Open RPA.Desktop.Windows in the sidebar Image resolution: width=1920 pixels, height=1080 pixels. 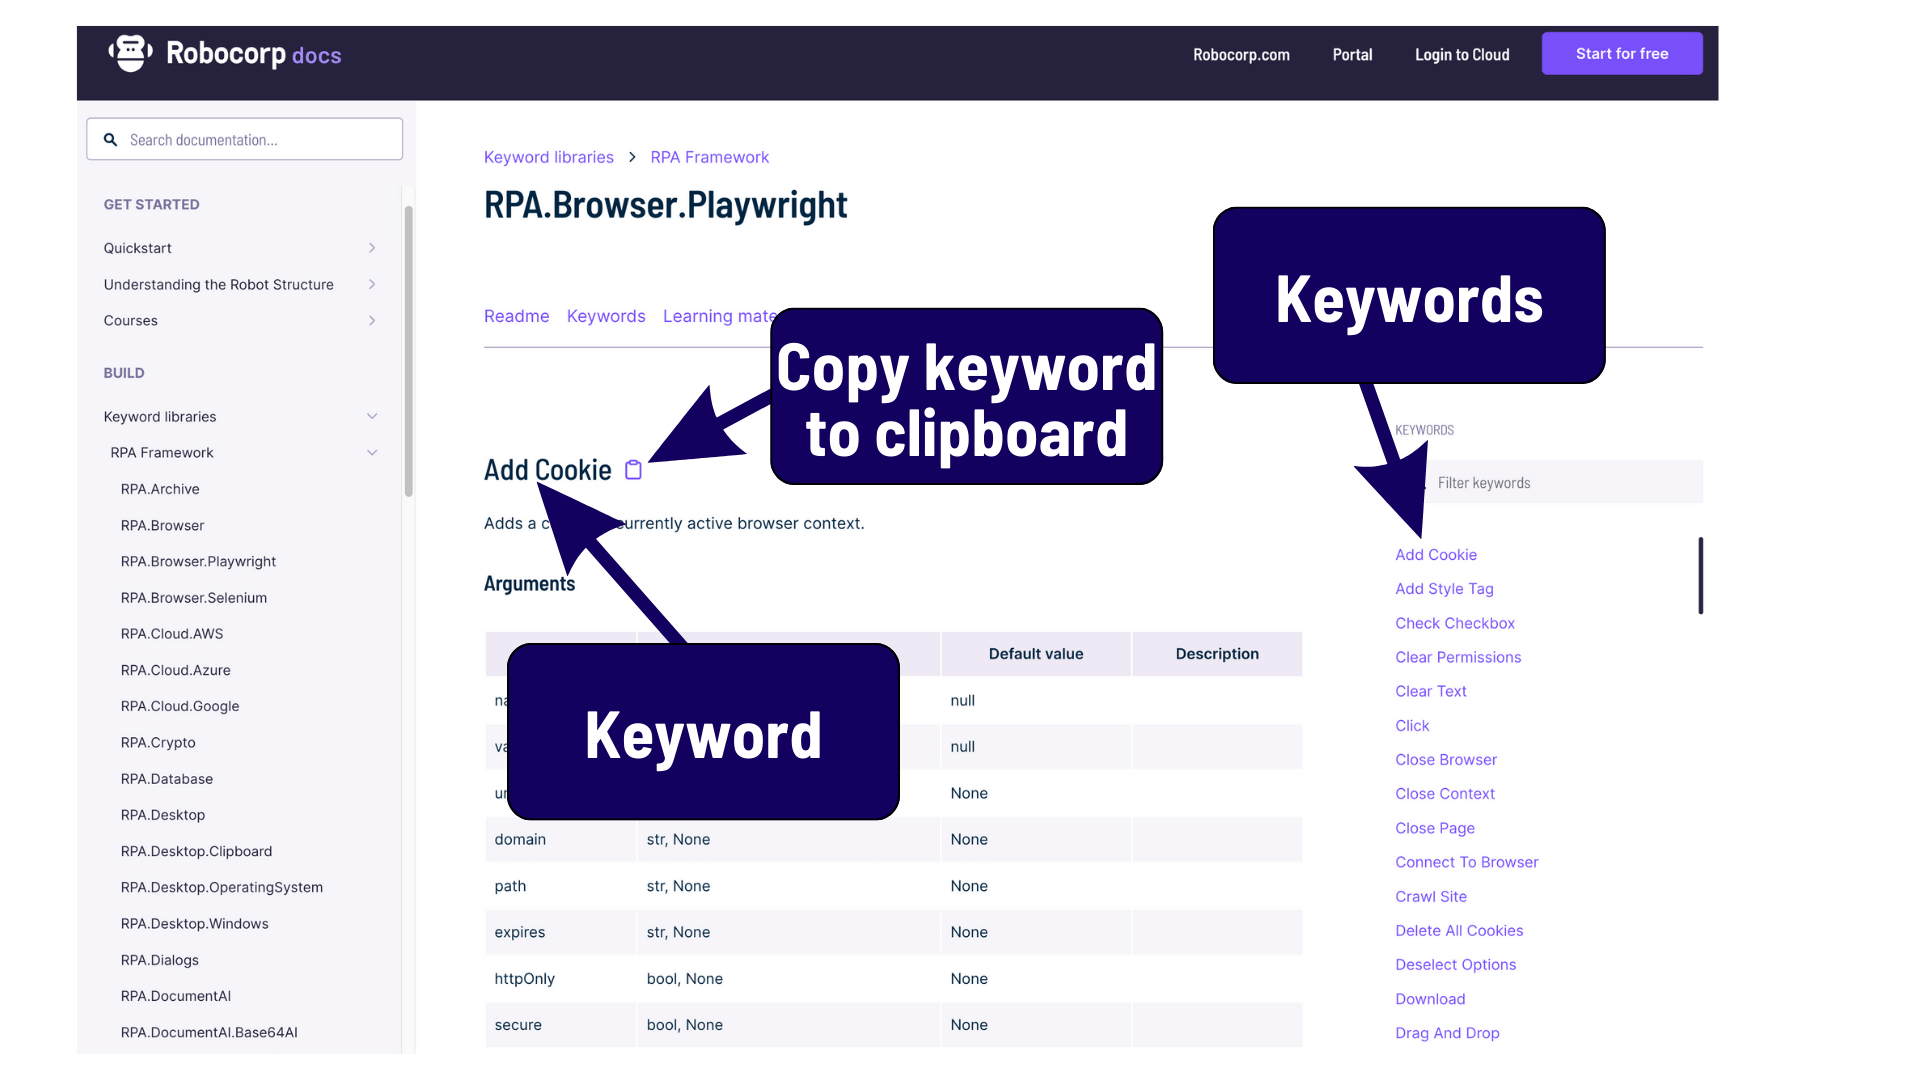coord(195,924)
